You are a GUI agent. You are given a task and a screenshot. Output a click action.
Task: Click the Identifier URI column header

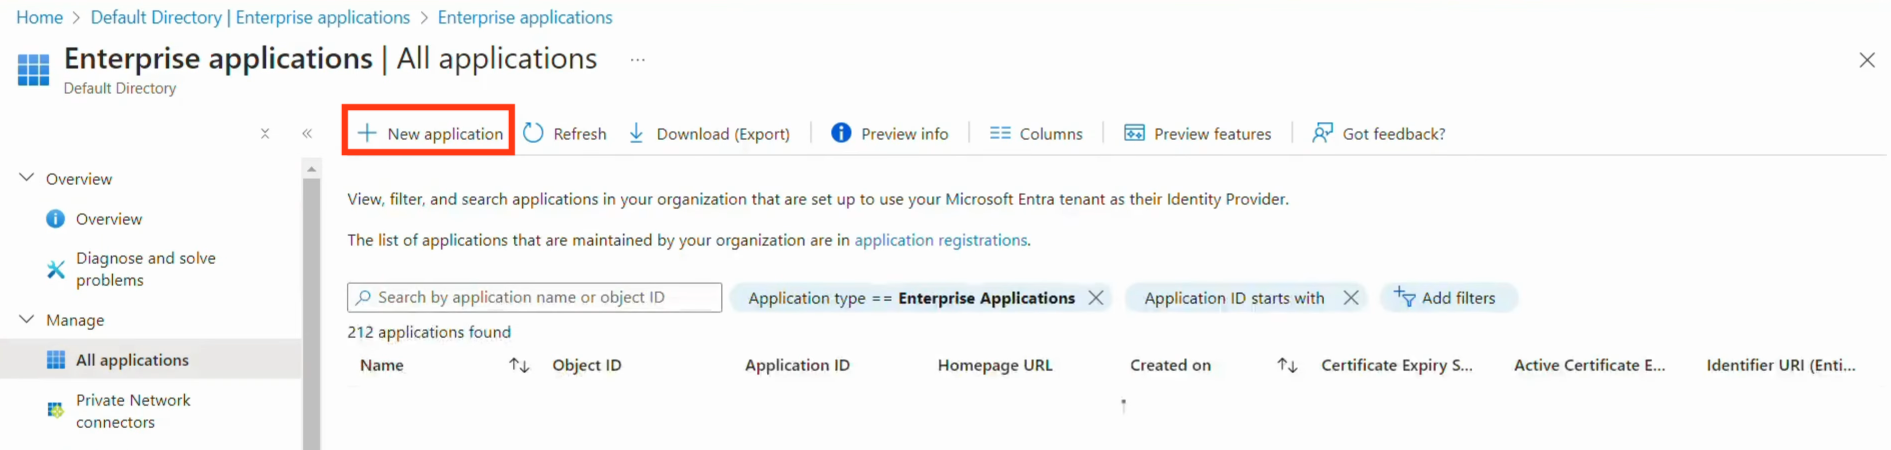coord(1780,365)
